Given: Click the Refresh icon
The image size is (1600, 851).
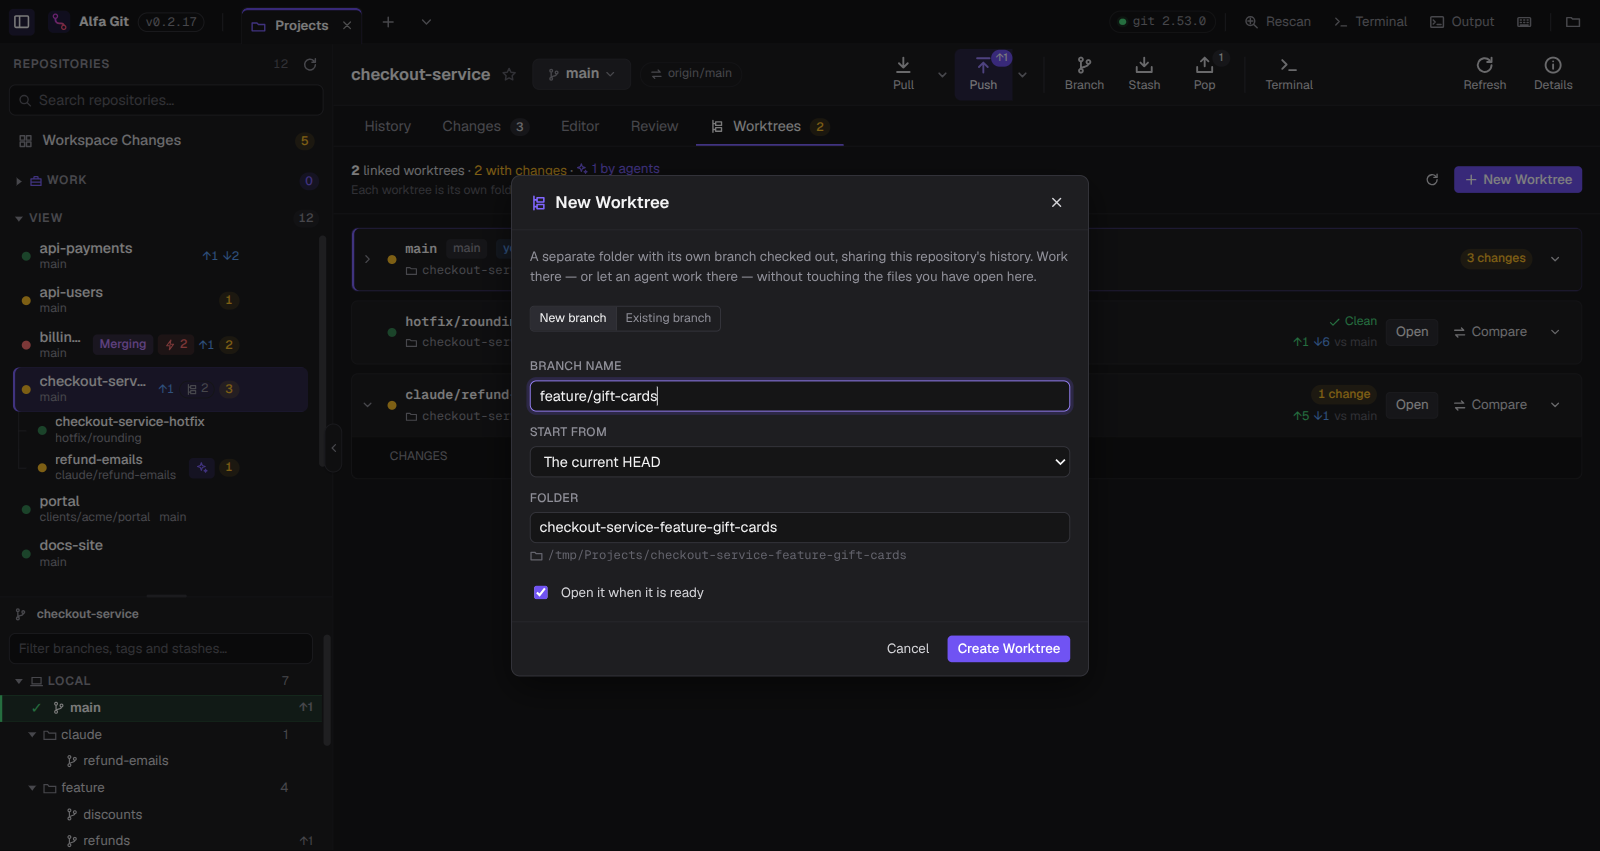Looking at the screenshot, I should pos(1484,74).
